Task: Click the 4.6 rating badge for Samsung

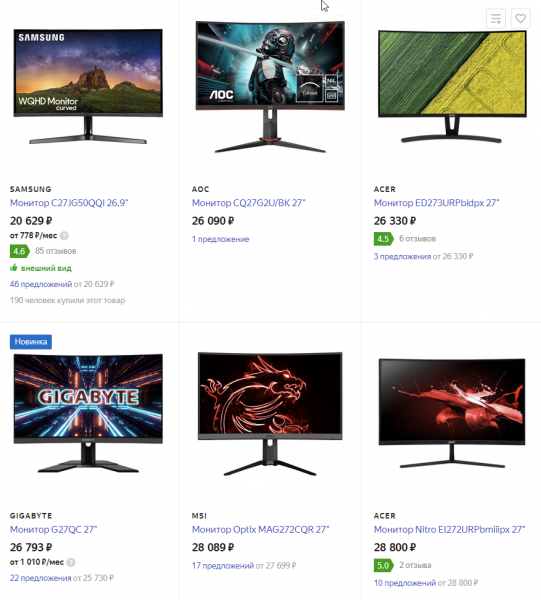Action: click(20, 251)
